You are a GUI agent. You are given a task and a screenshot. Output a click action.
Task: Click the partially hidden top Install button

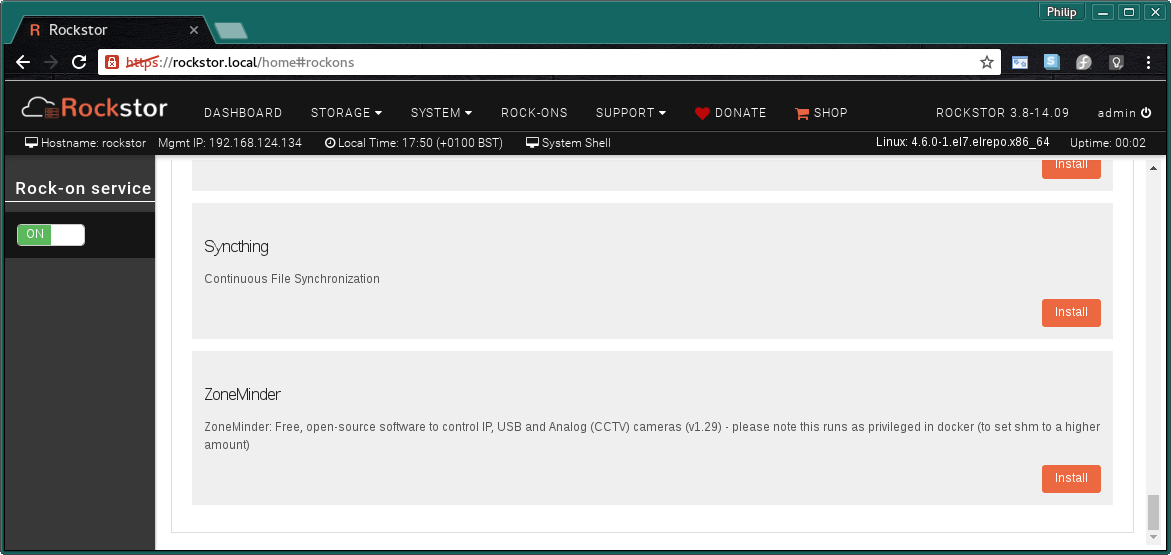[1071, 167]
